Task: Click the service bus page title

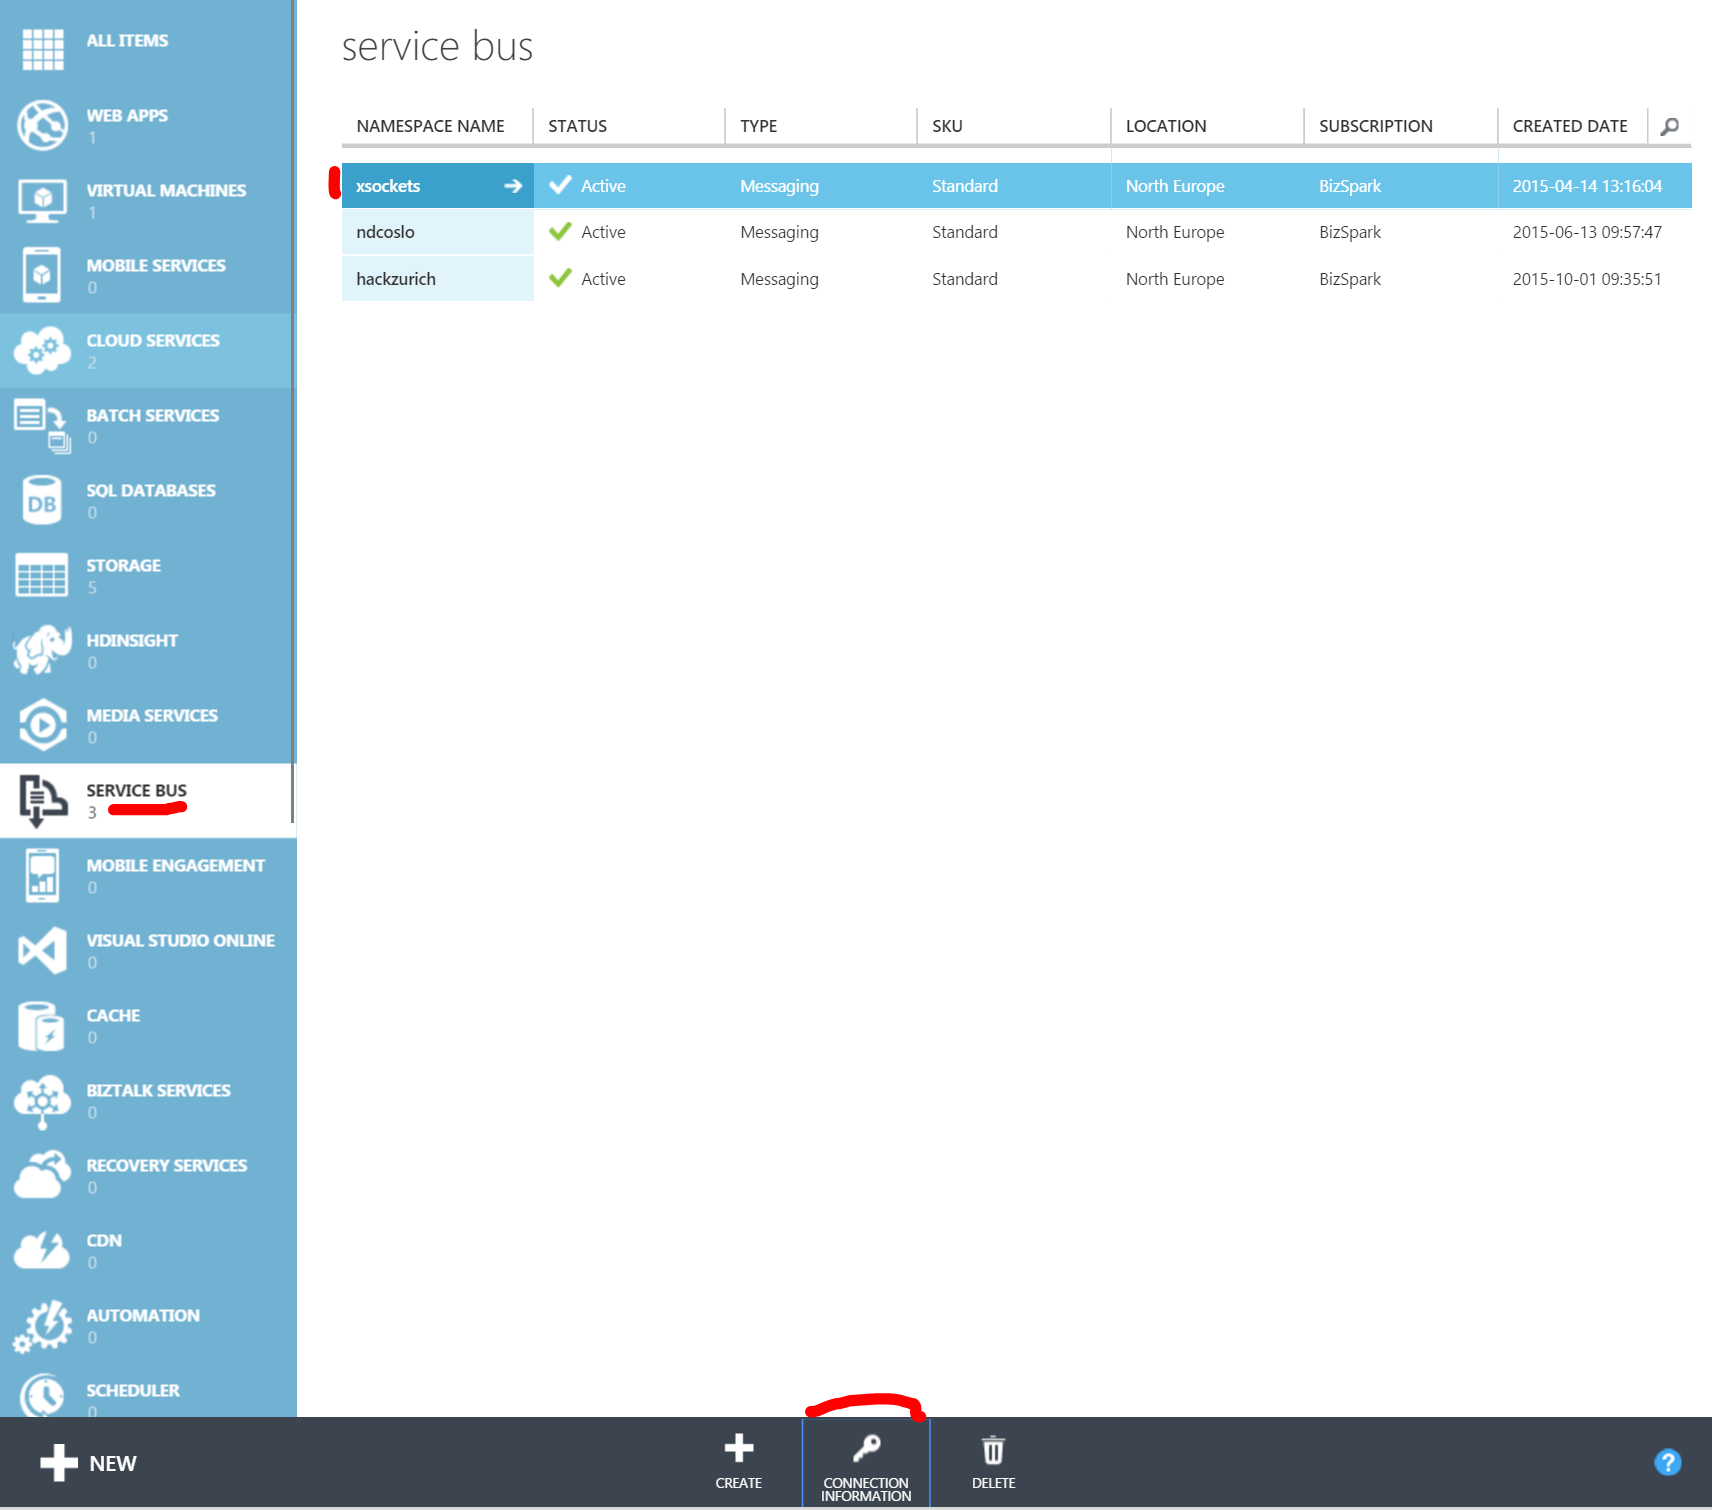Action: click(x=437, y=47)
